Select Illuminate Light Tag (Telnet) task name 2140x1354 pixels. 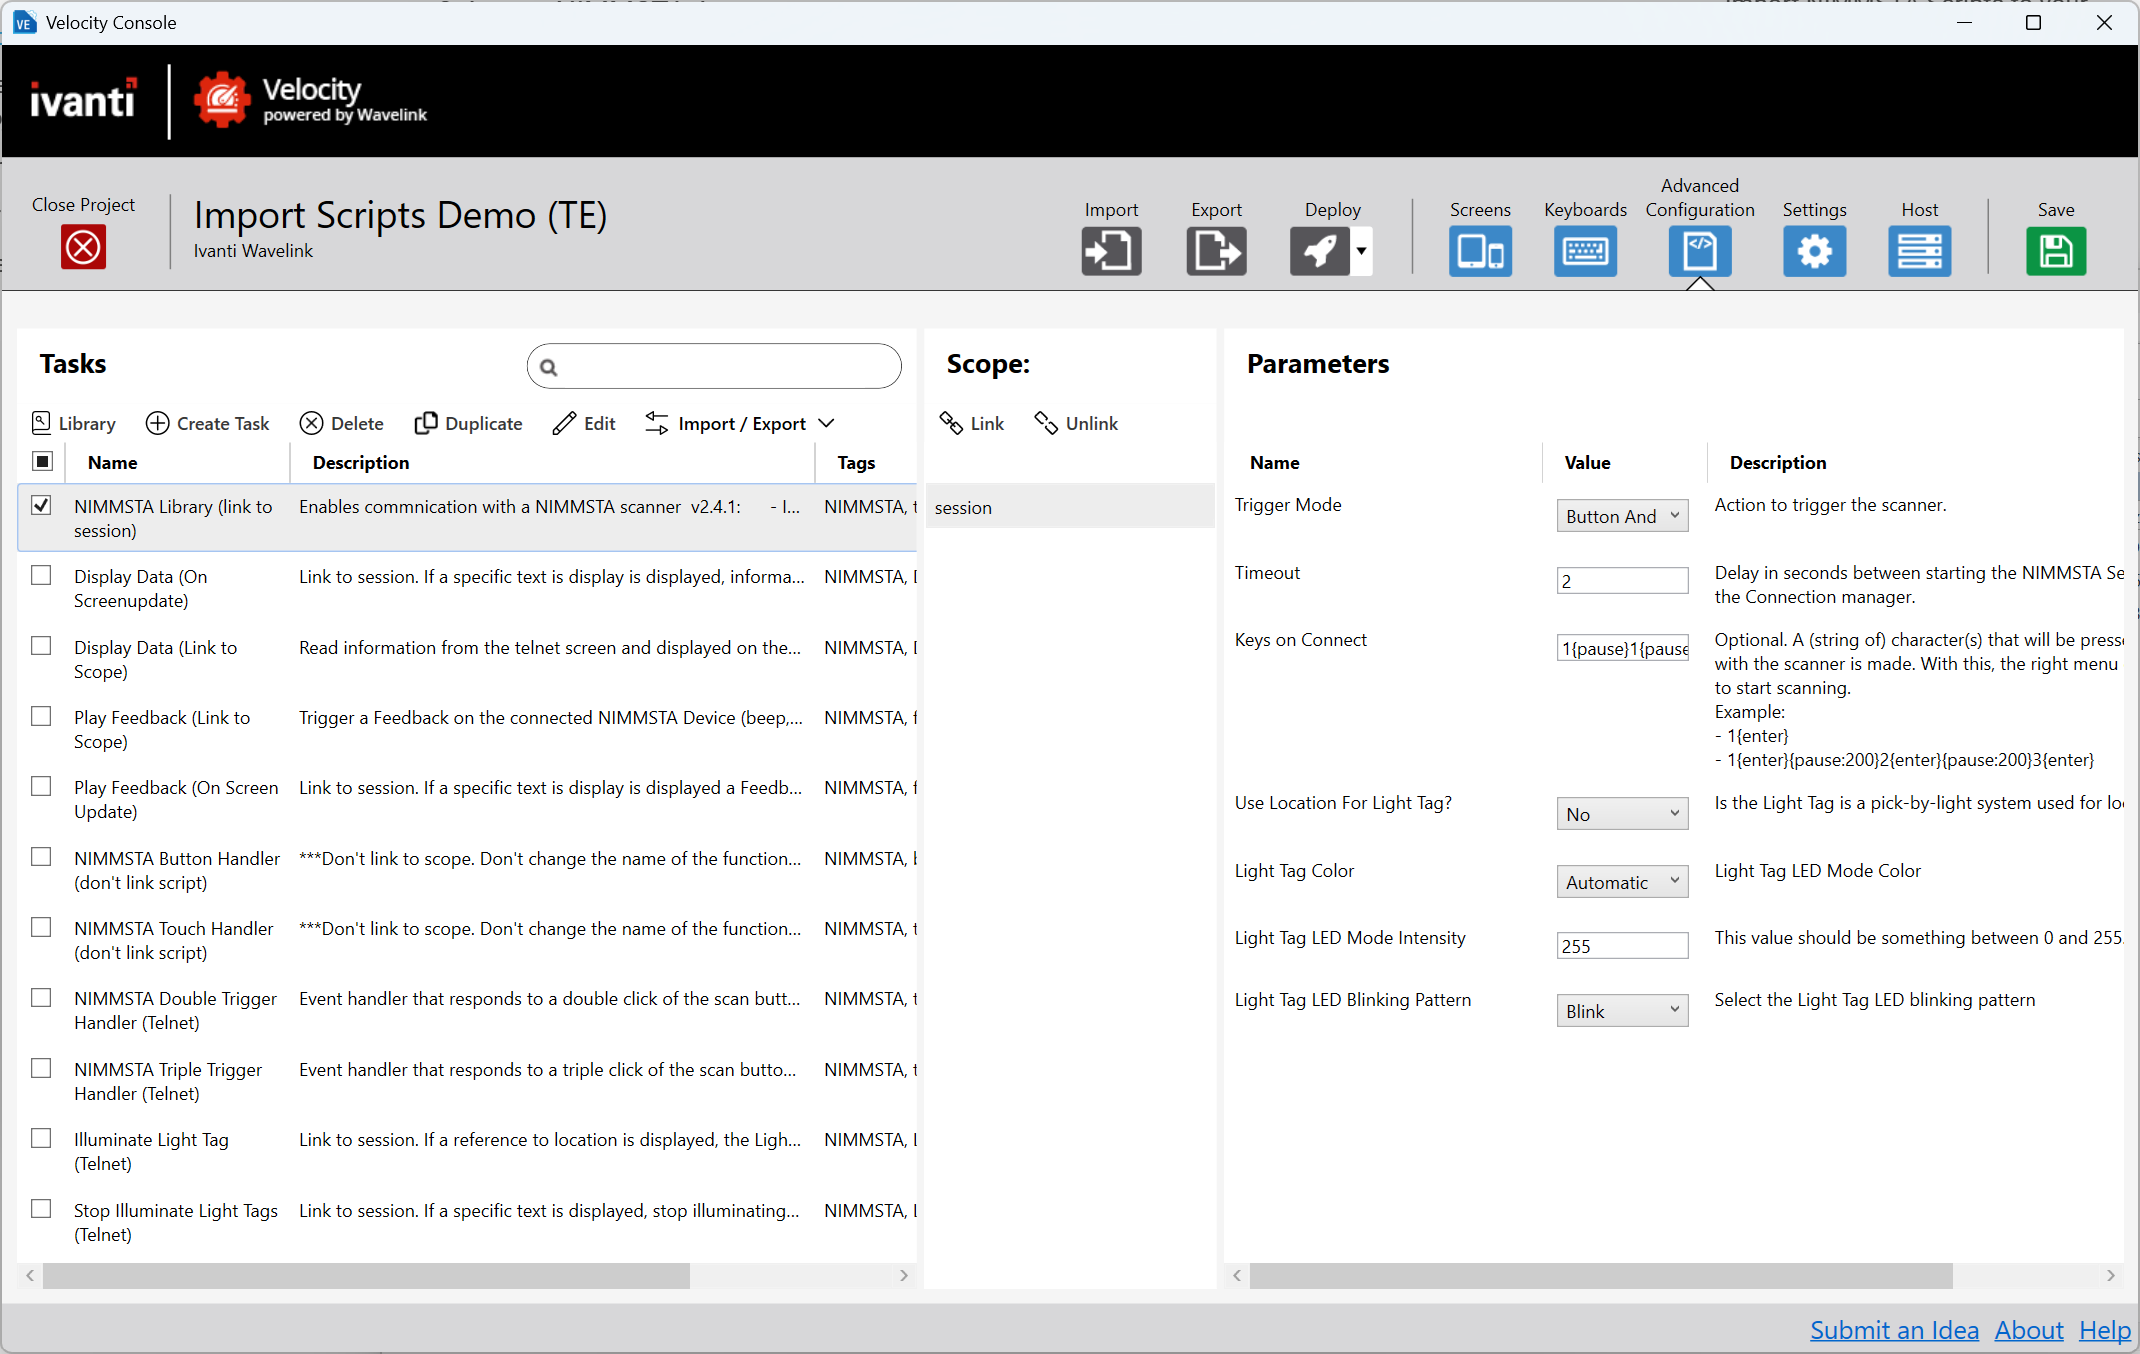pyautogui.click(x=151, y=1151)
